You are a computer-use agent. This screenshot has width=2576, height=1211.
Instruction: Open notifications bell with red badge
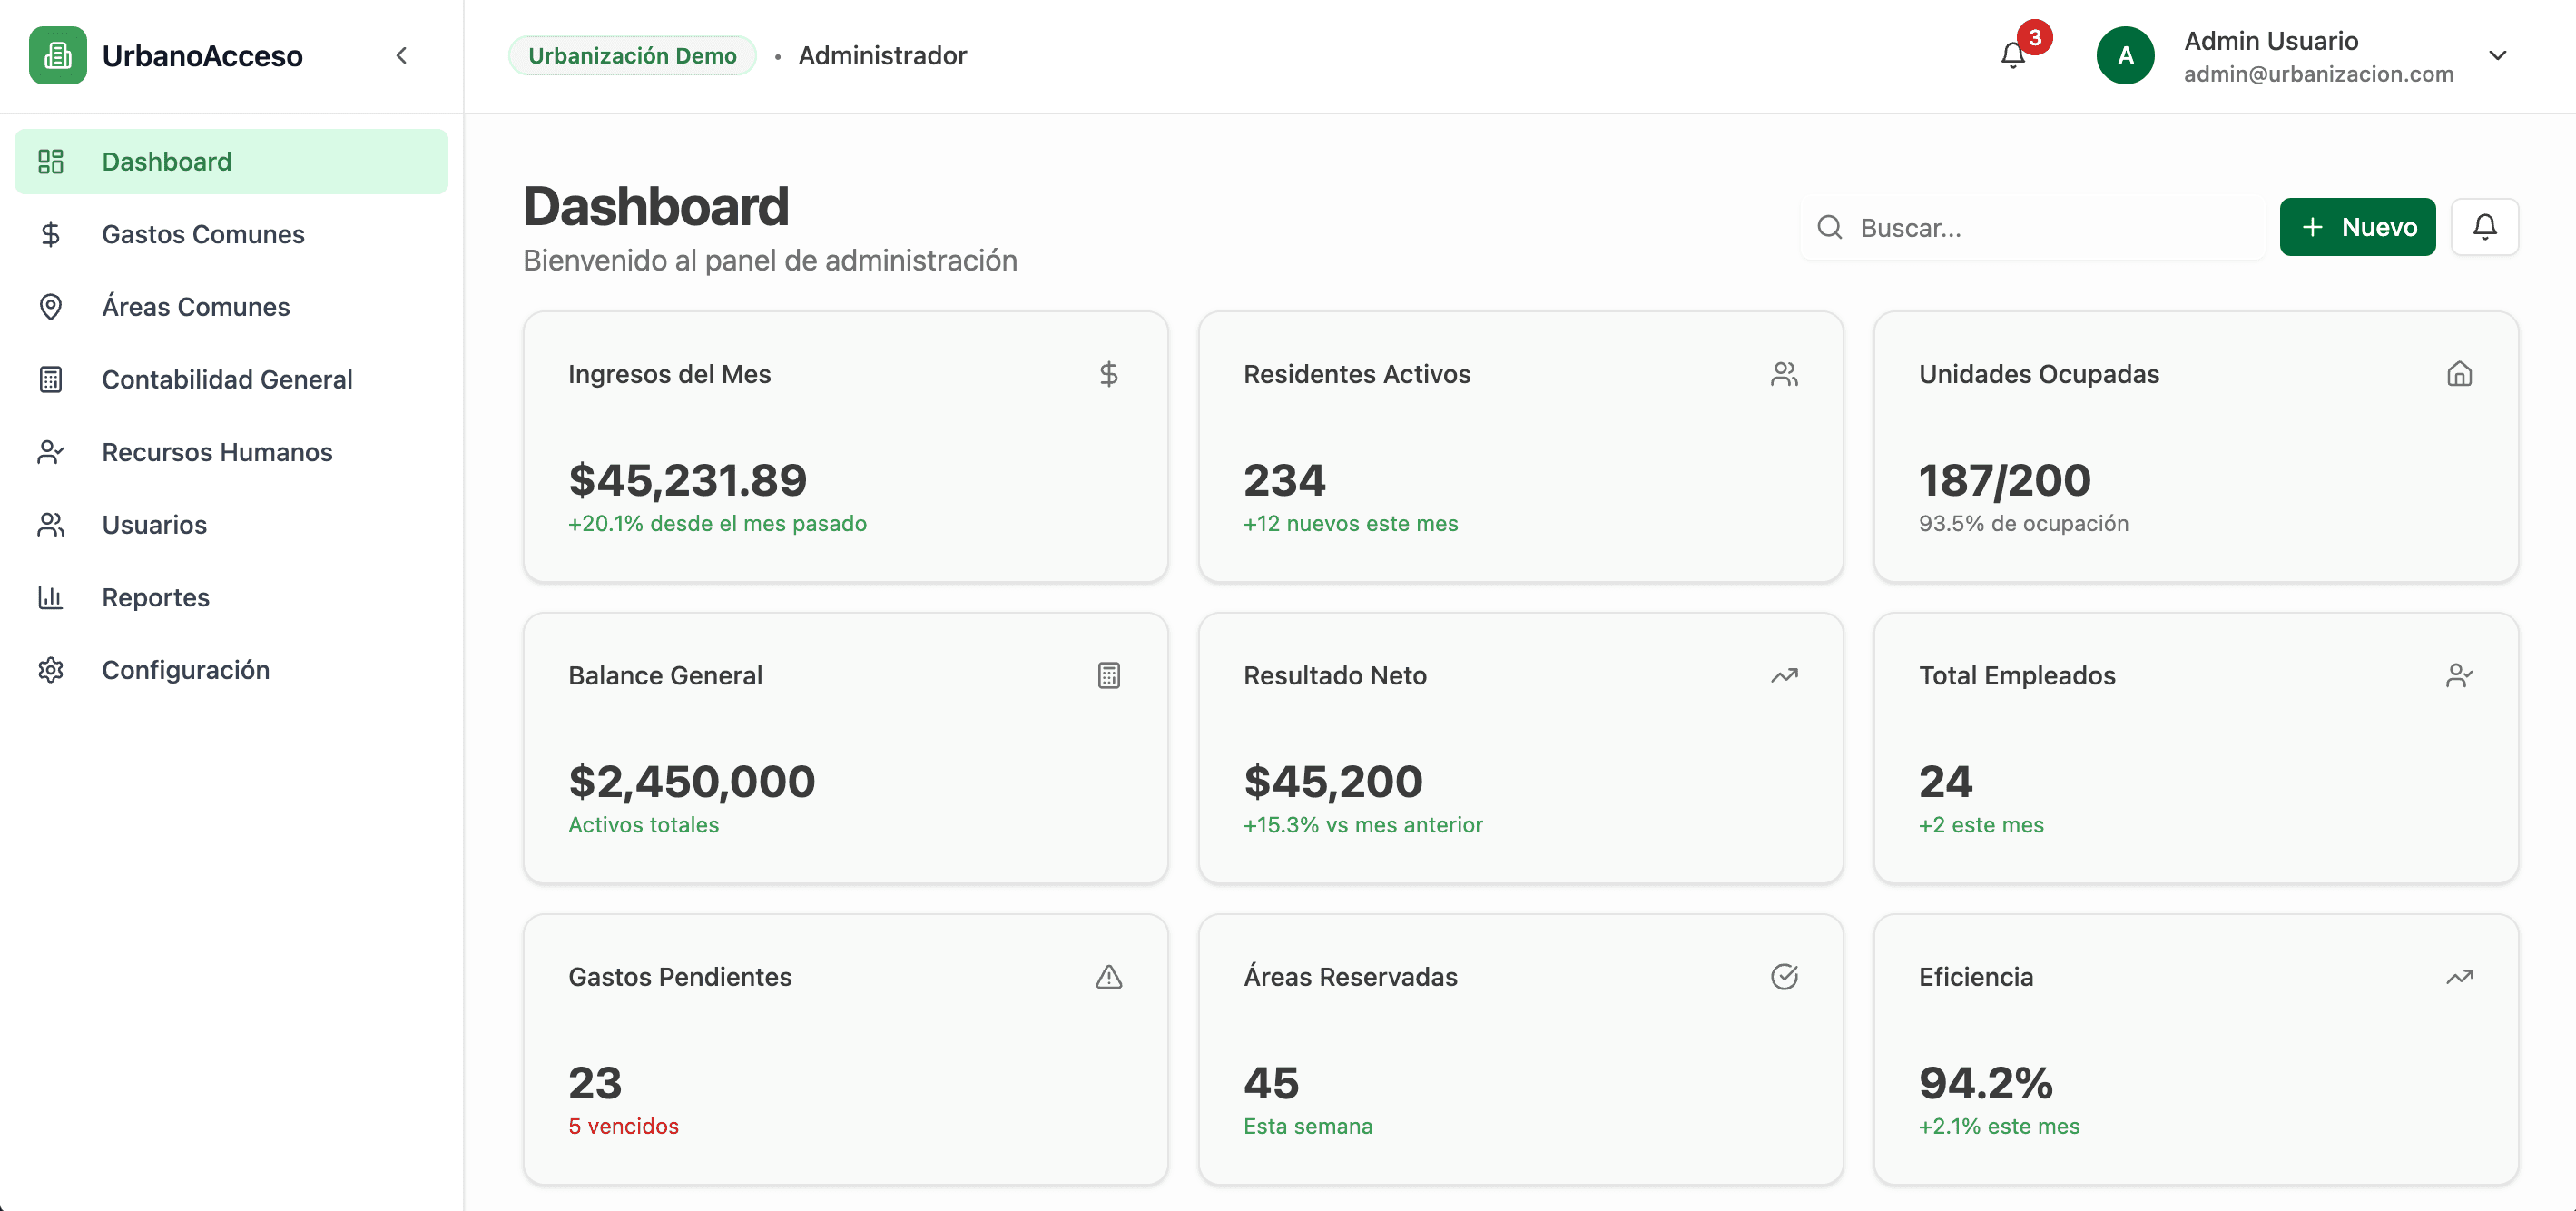(2013, 55)
